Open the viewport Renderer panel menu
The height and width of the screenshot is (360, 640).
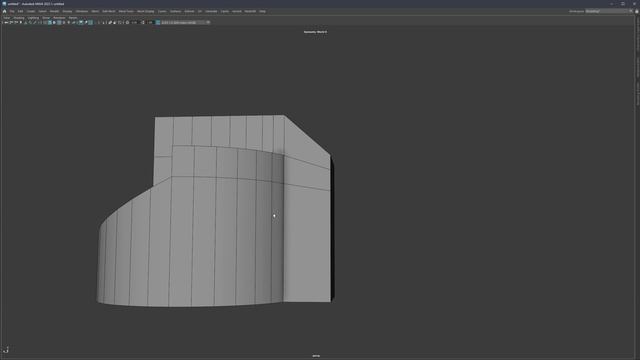(x=59, y=18)
